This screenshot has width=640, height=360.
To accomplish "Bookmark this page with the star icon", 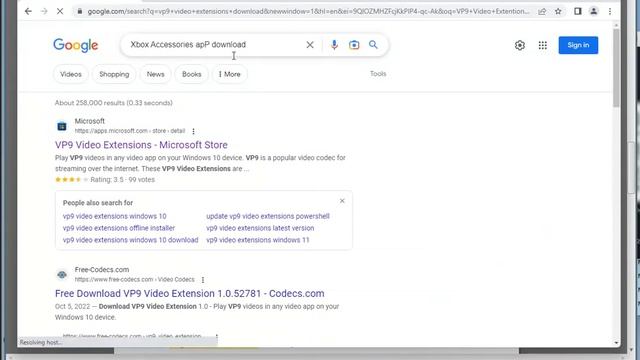I will click(558, 11).
